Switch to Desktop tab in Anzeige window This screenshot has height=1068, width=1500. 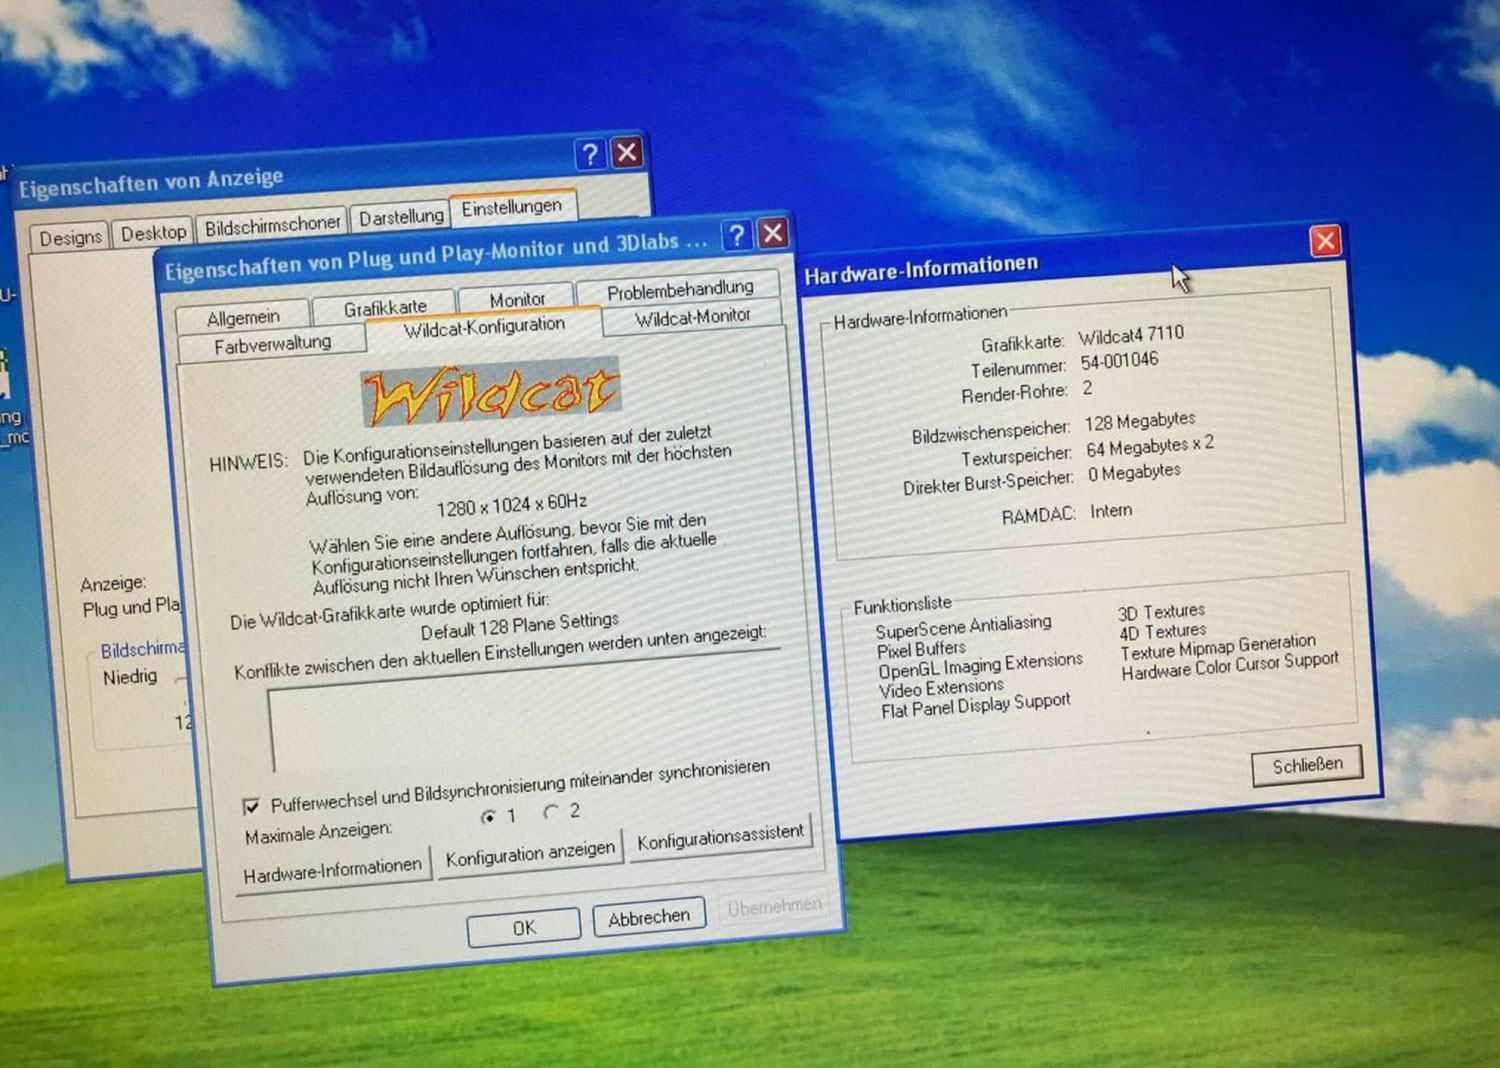153,233
